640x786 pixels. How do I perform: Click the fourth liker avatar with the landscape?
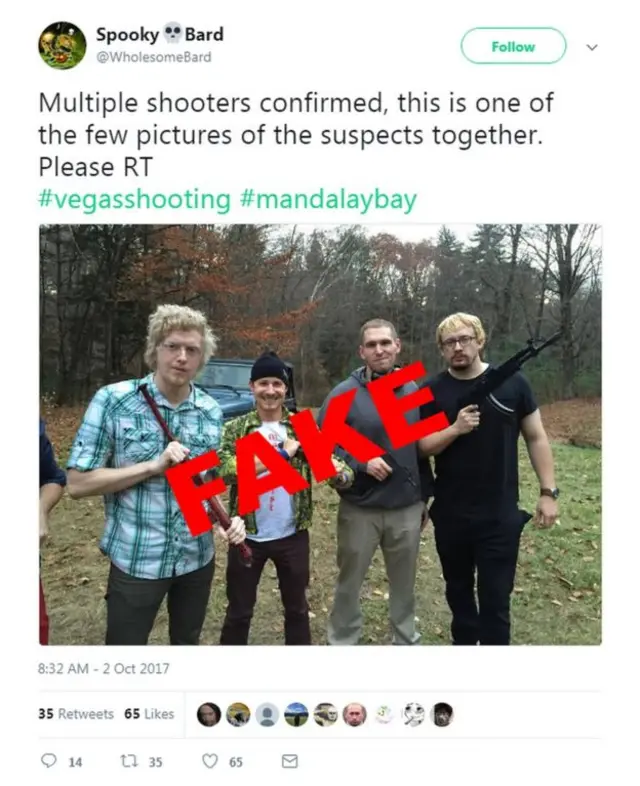coord(296,714)
